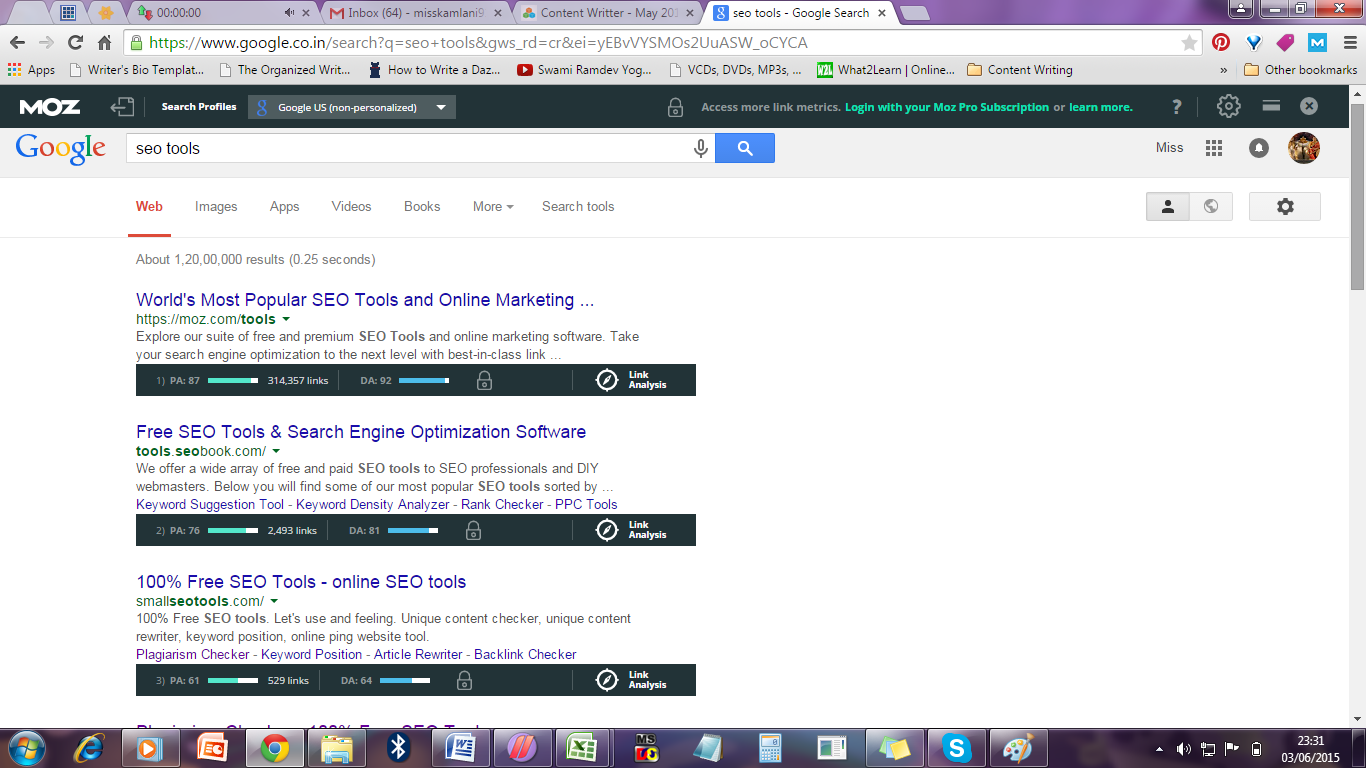Screen dimensions: 1366x768
Task: Click the voice search microphone icon
Action: (x=701, y=148)
